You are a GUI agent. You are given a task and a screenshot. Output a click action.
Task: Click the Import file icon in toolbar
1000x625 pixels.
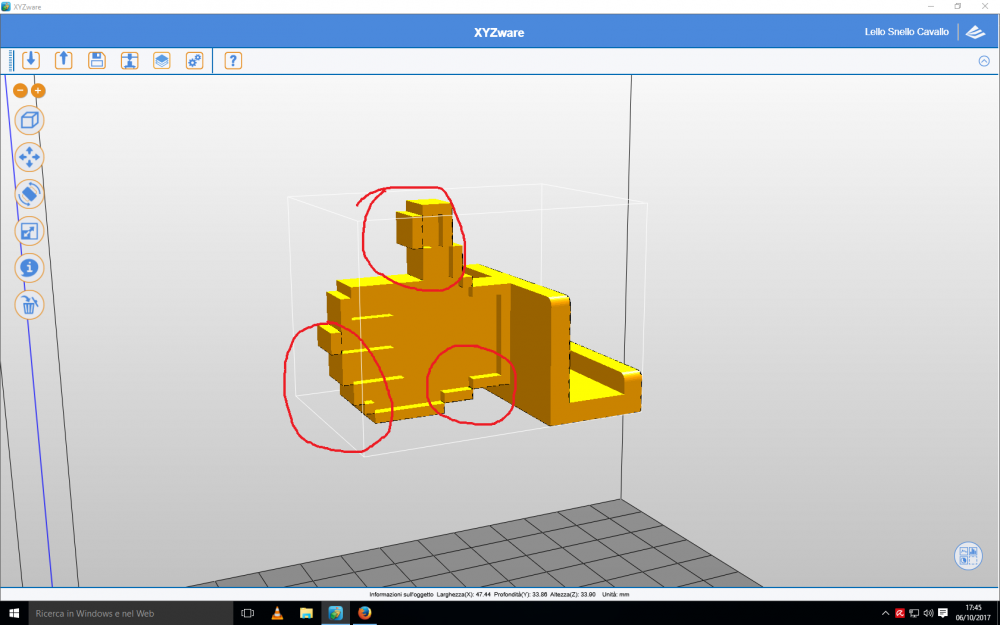tap(31, 60)
